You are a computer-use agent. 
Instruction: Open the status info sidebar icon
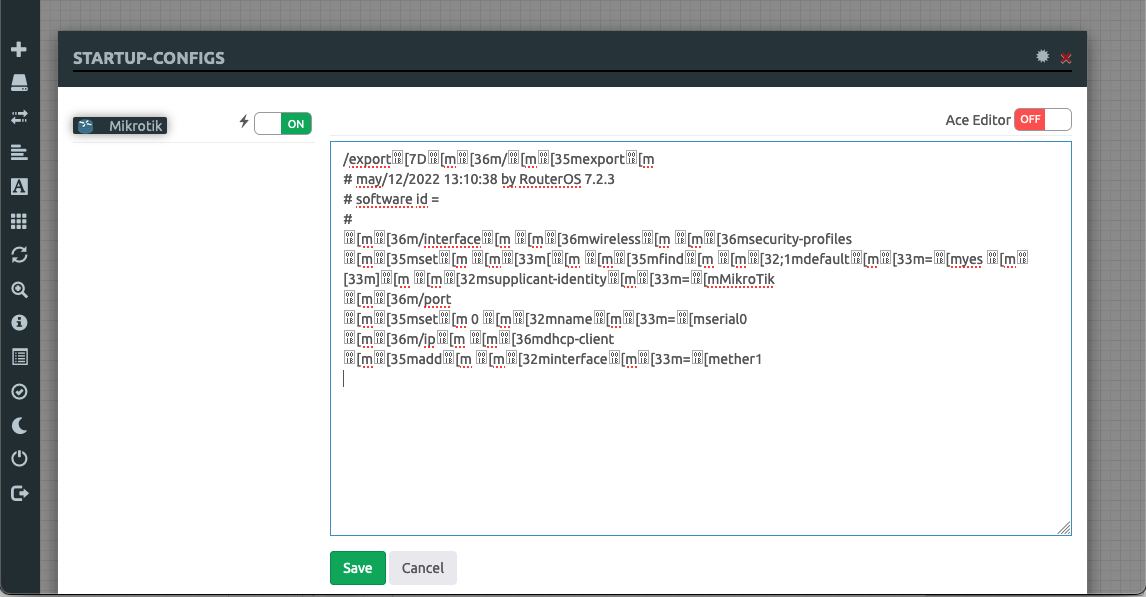(19, 322)
